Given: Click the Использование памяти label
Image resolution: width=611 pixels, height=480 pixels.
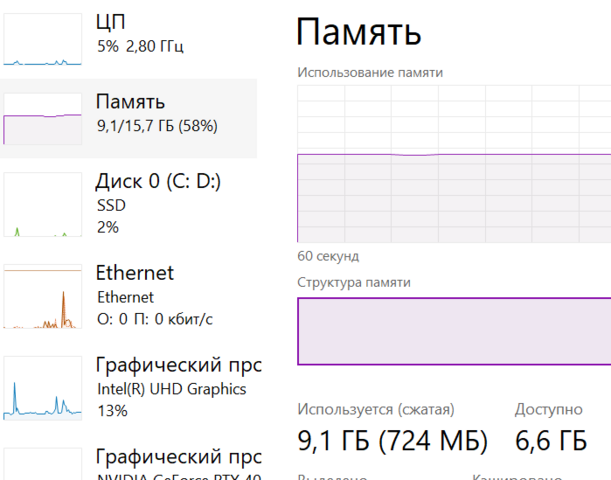Looking at the screenshot, I should (x=370, y=72).
